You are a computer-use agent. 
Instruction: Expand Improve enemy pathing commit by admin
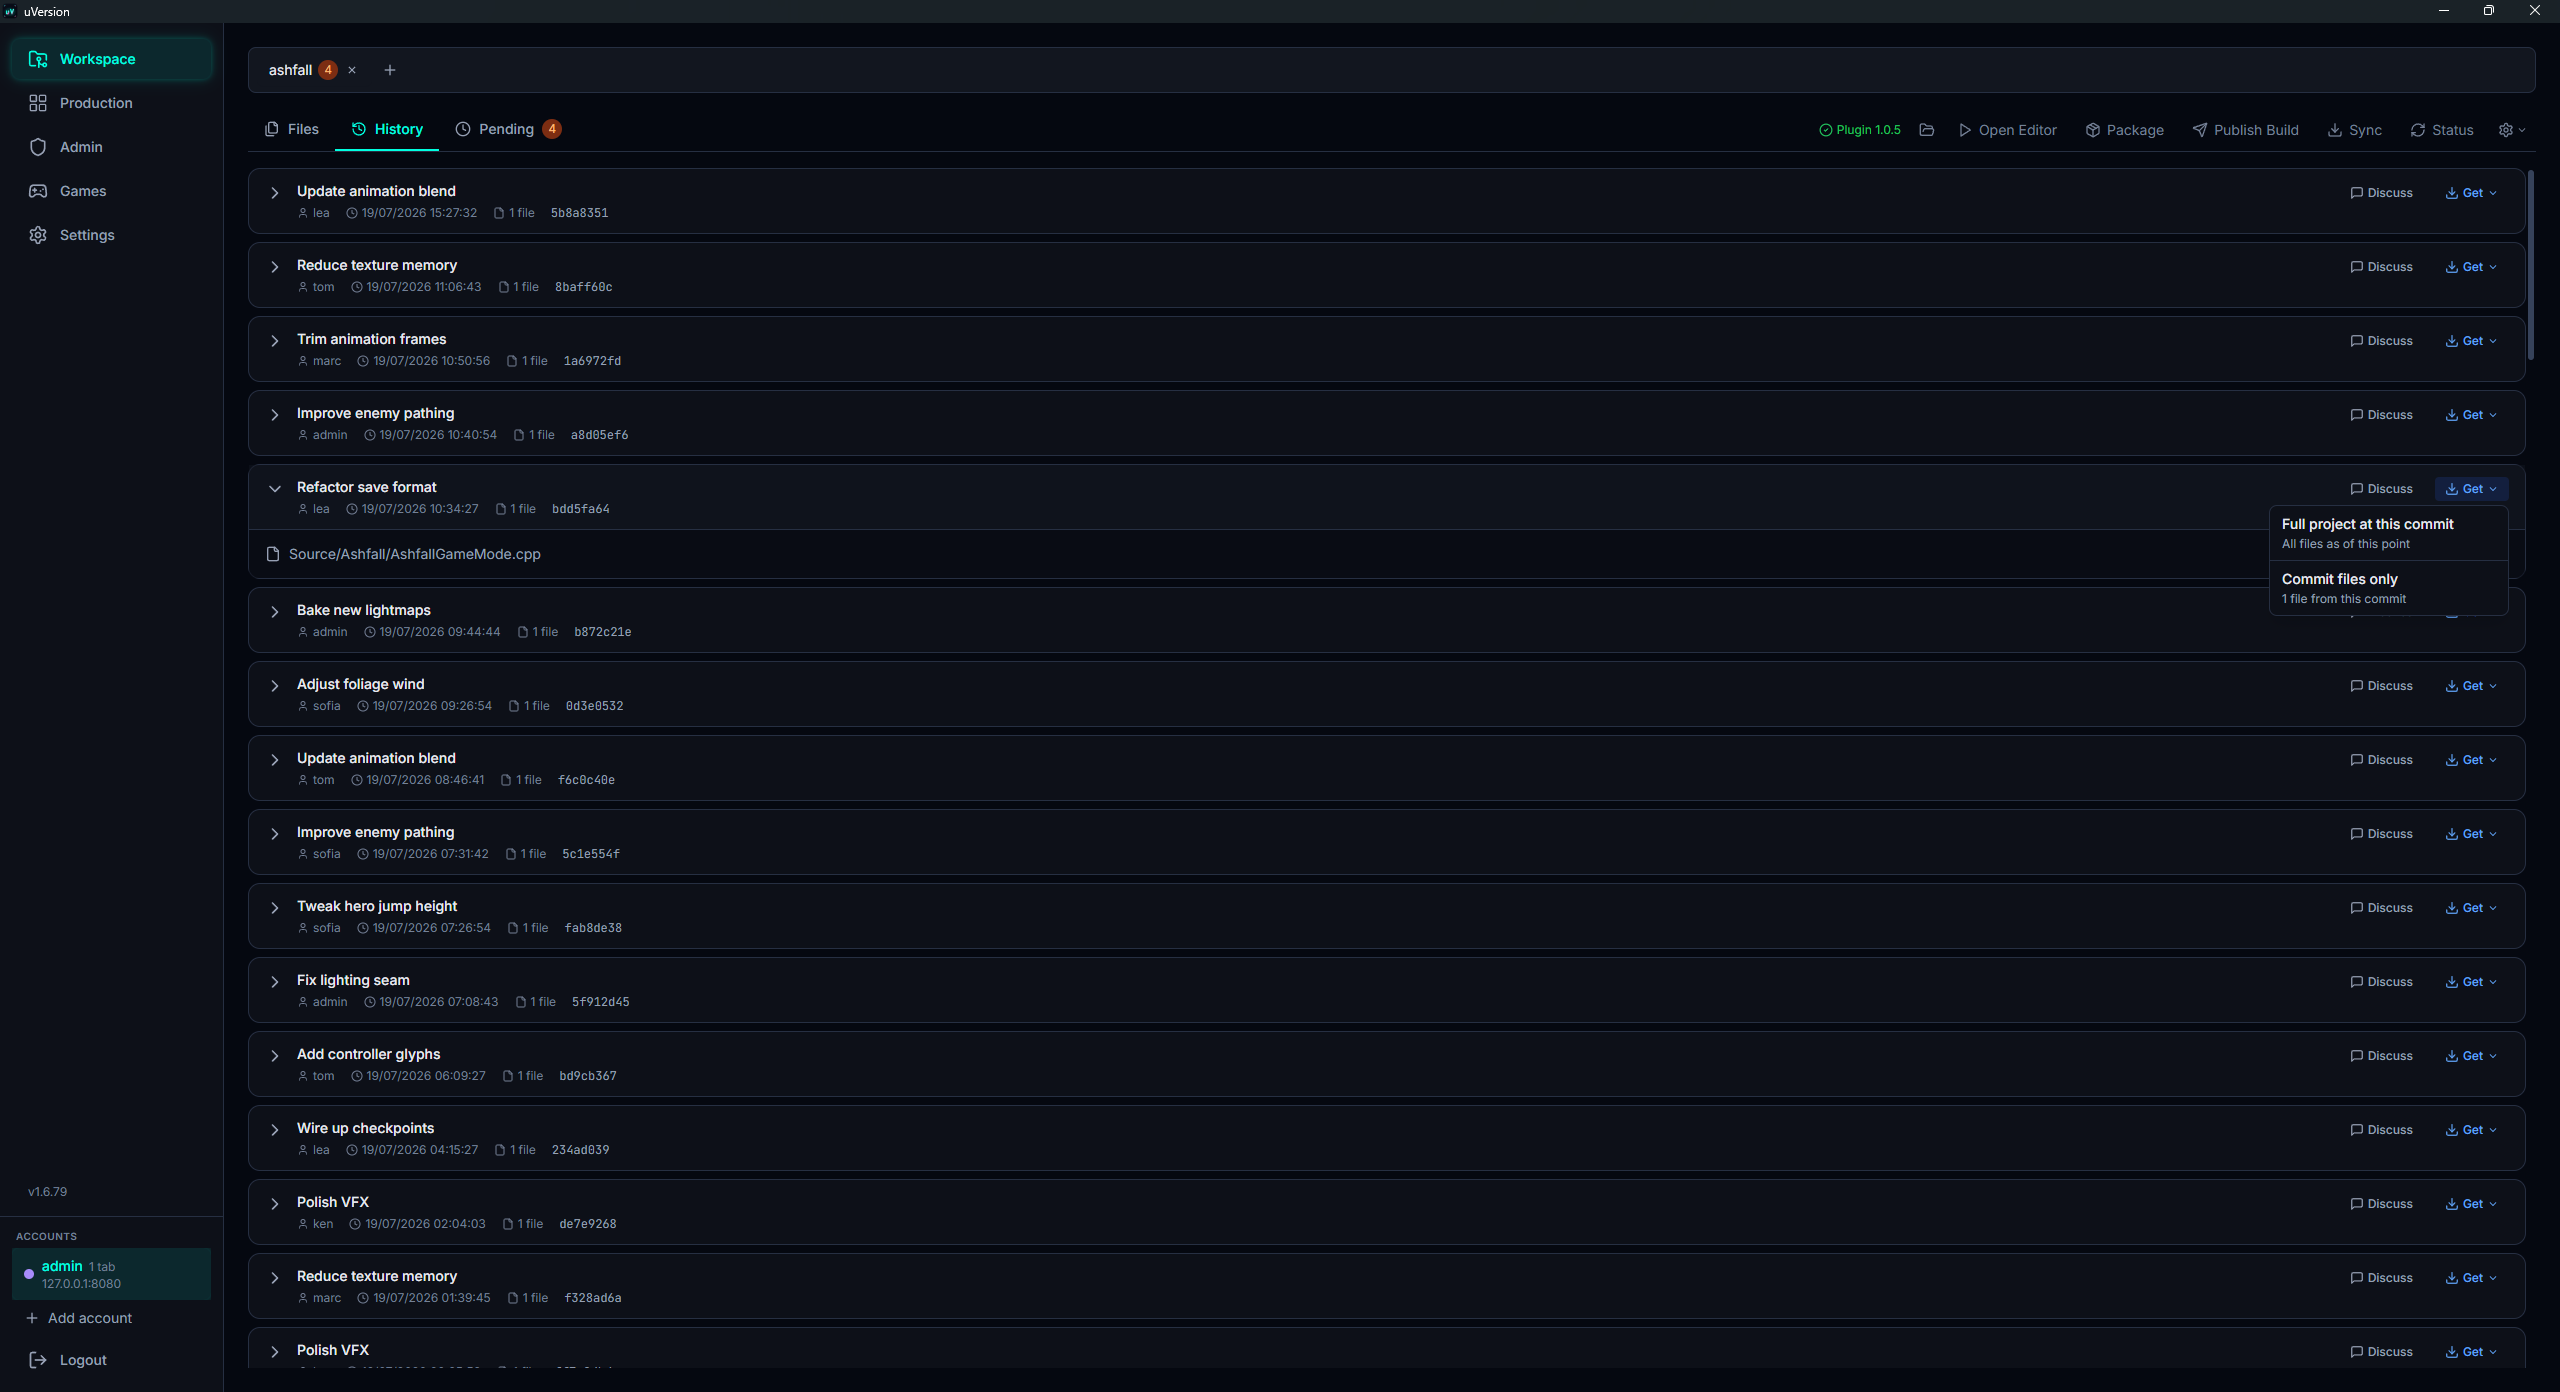[275, 414]
